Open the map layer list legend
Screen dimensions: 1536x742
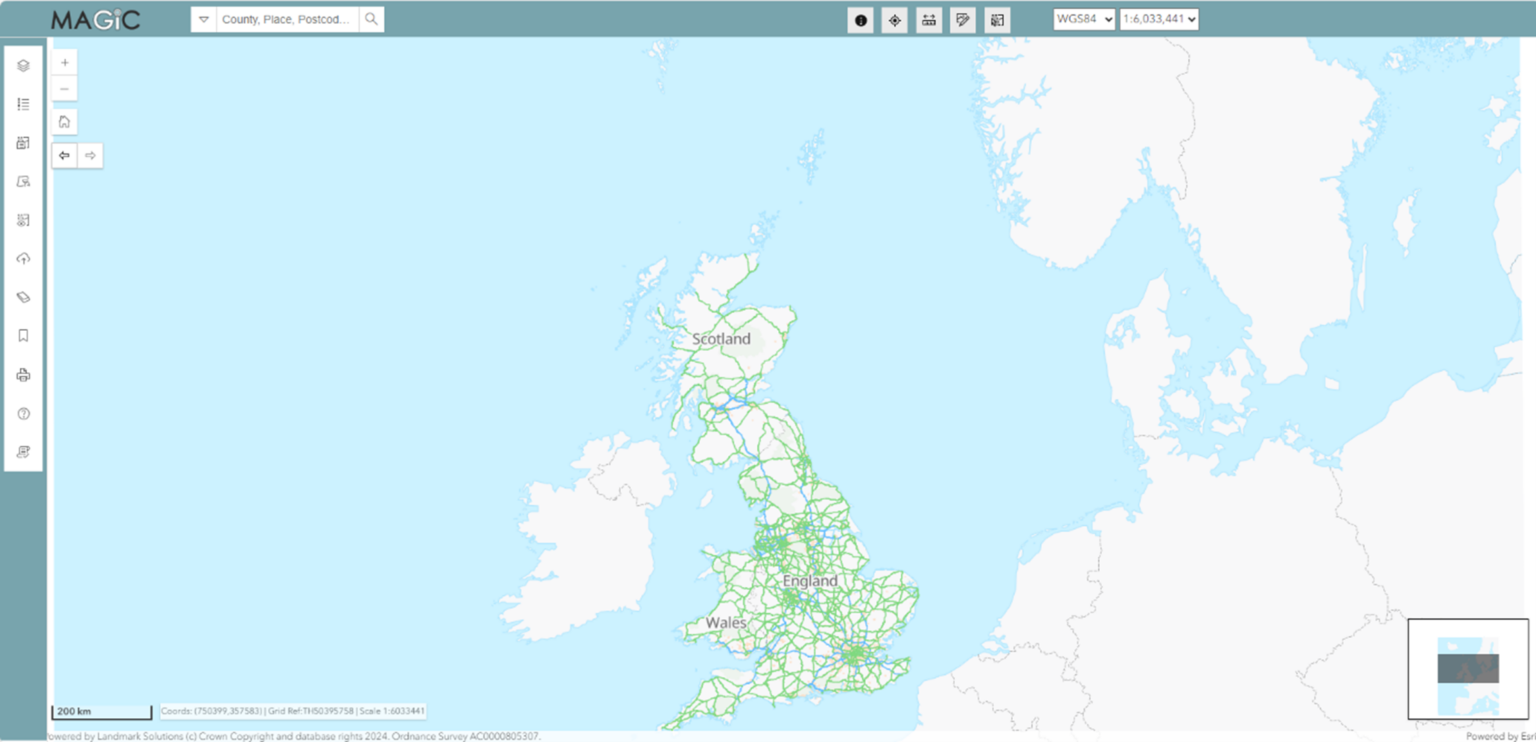23,103
